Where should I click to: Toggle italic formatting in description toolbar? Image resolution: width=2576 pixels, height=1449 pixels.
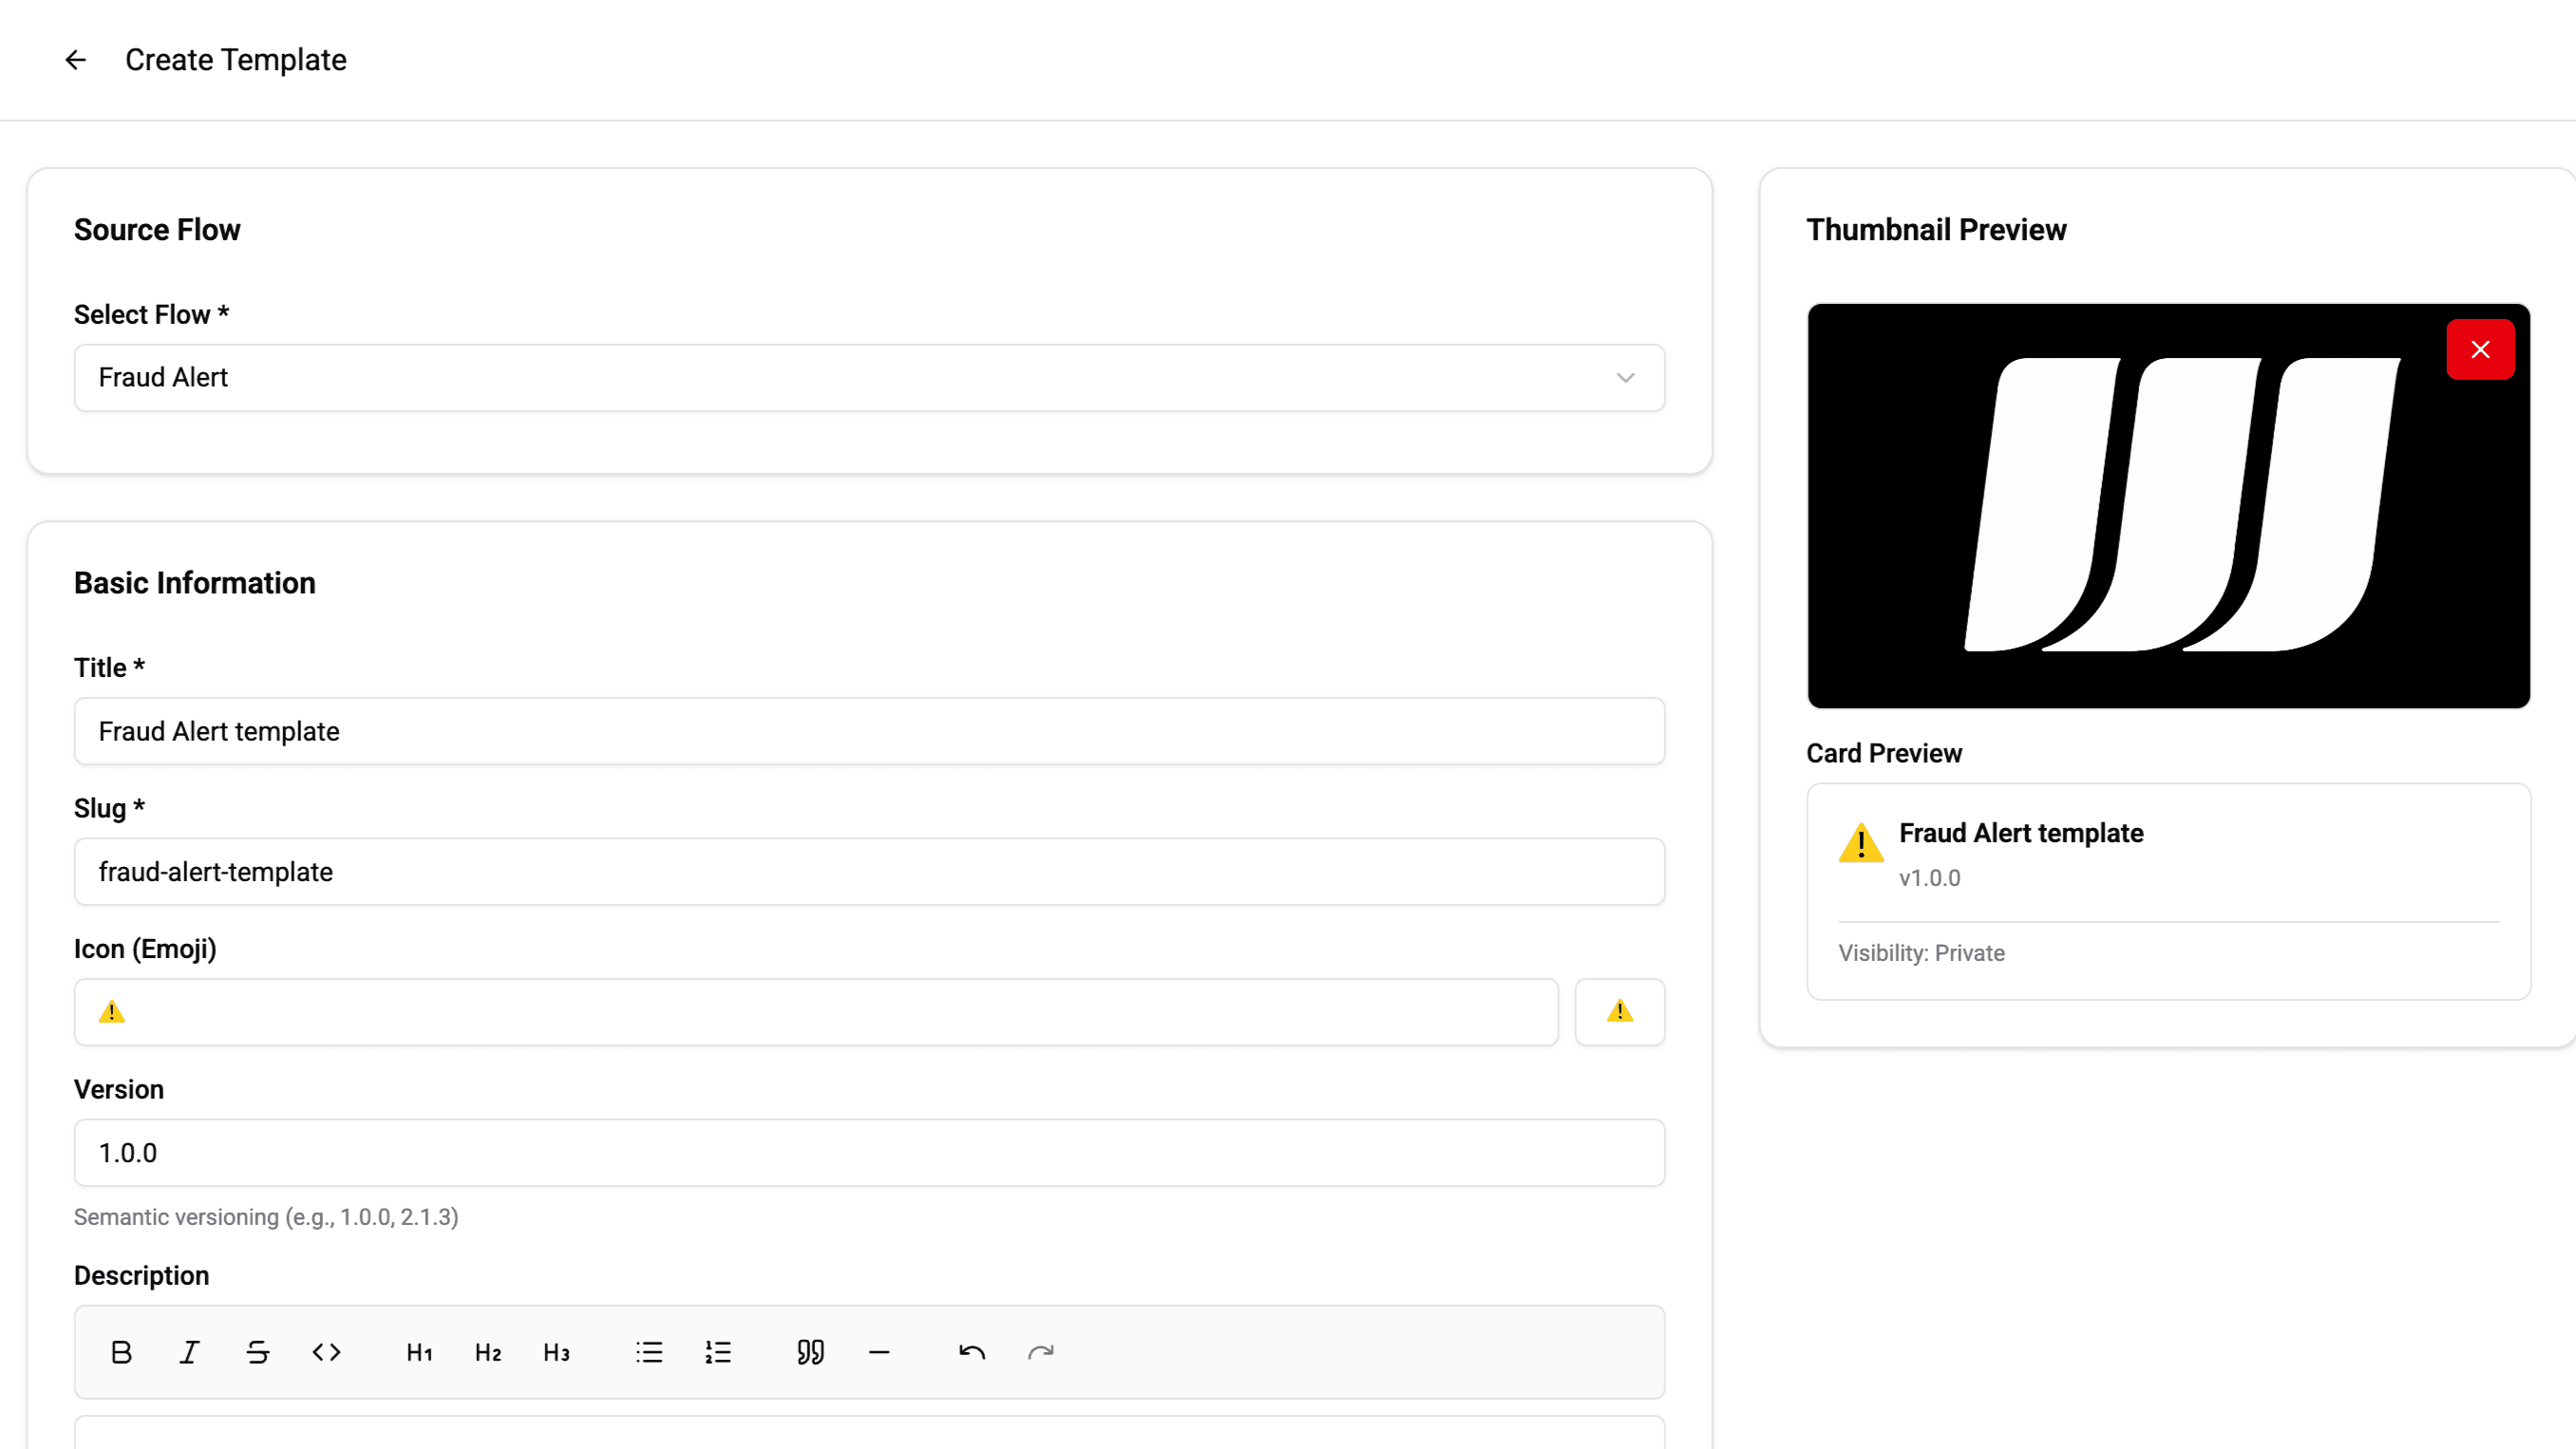click(189, 1352)
